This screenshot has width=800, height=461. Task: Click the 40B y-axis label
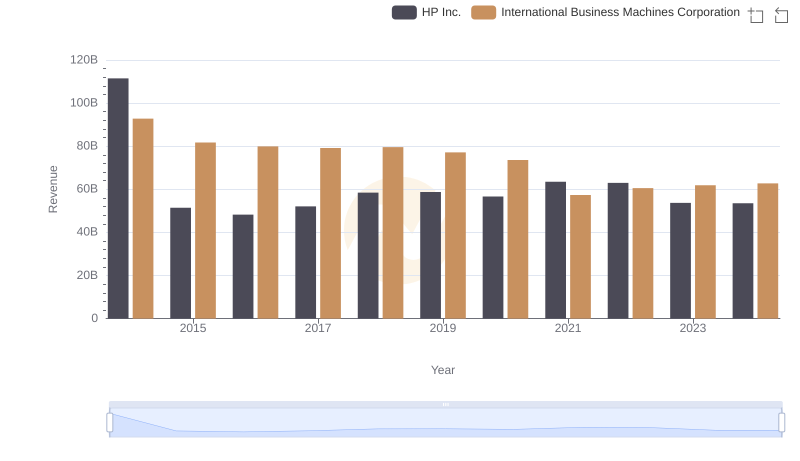coord(87,232)
